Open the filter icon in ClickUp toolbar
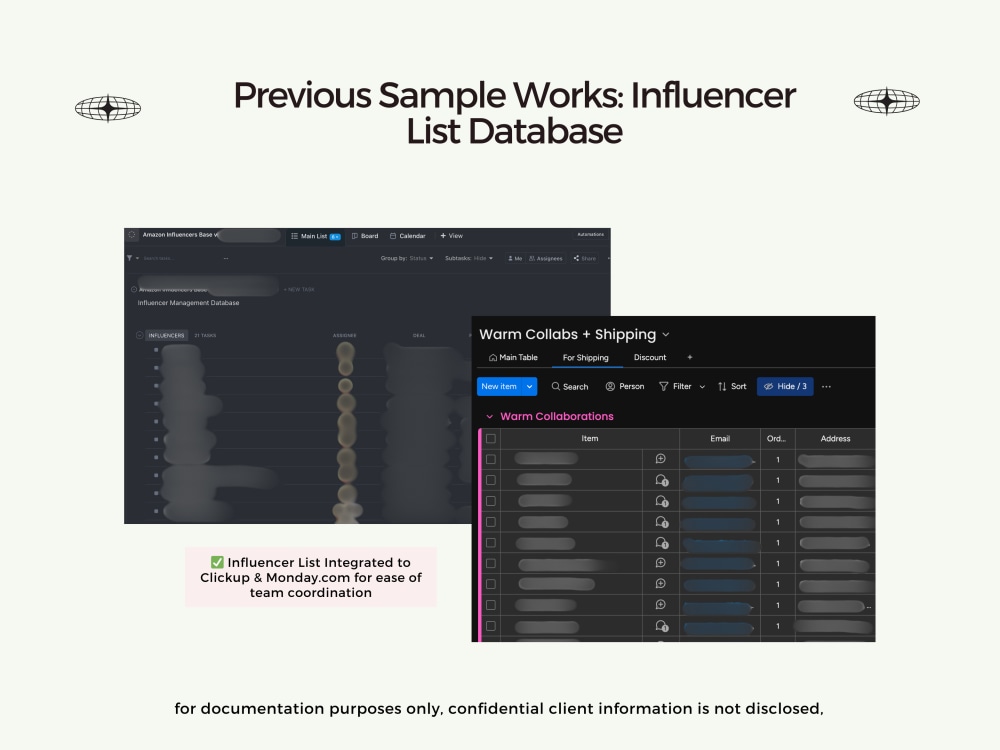This screenshot has height=750, width=1000. click(129, 258)
